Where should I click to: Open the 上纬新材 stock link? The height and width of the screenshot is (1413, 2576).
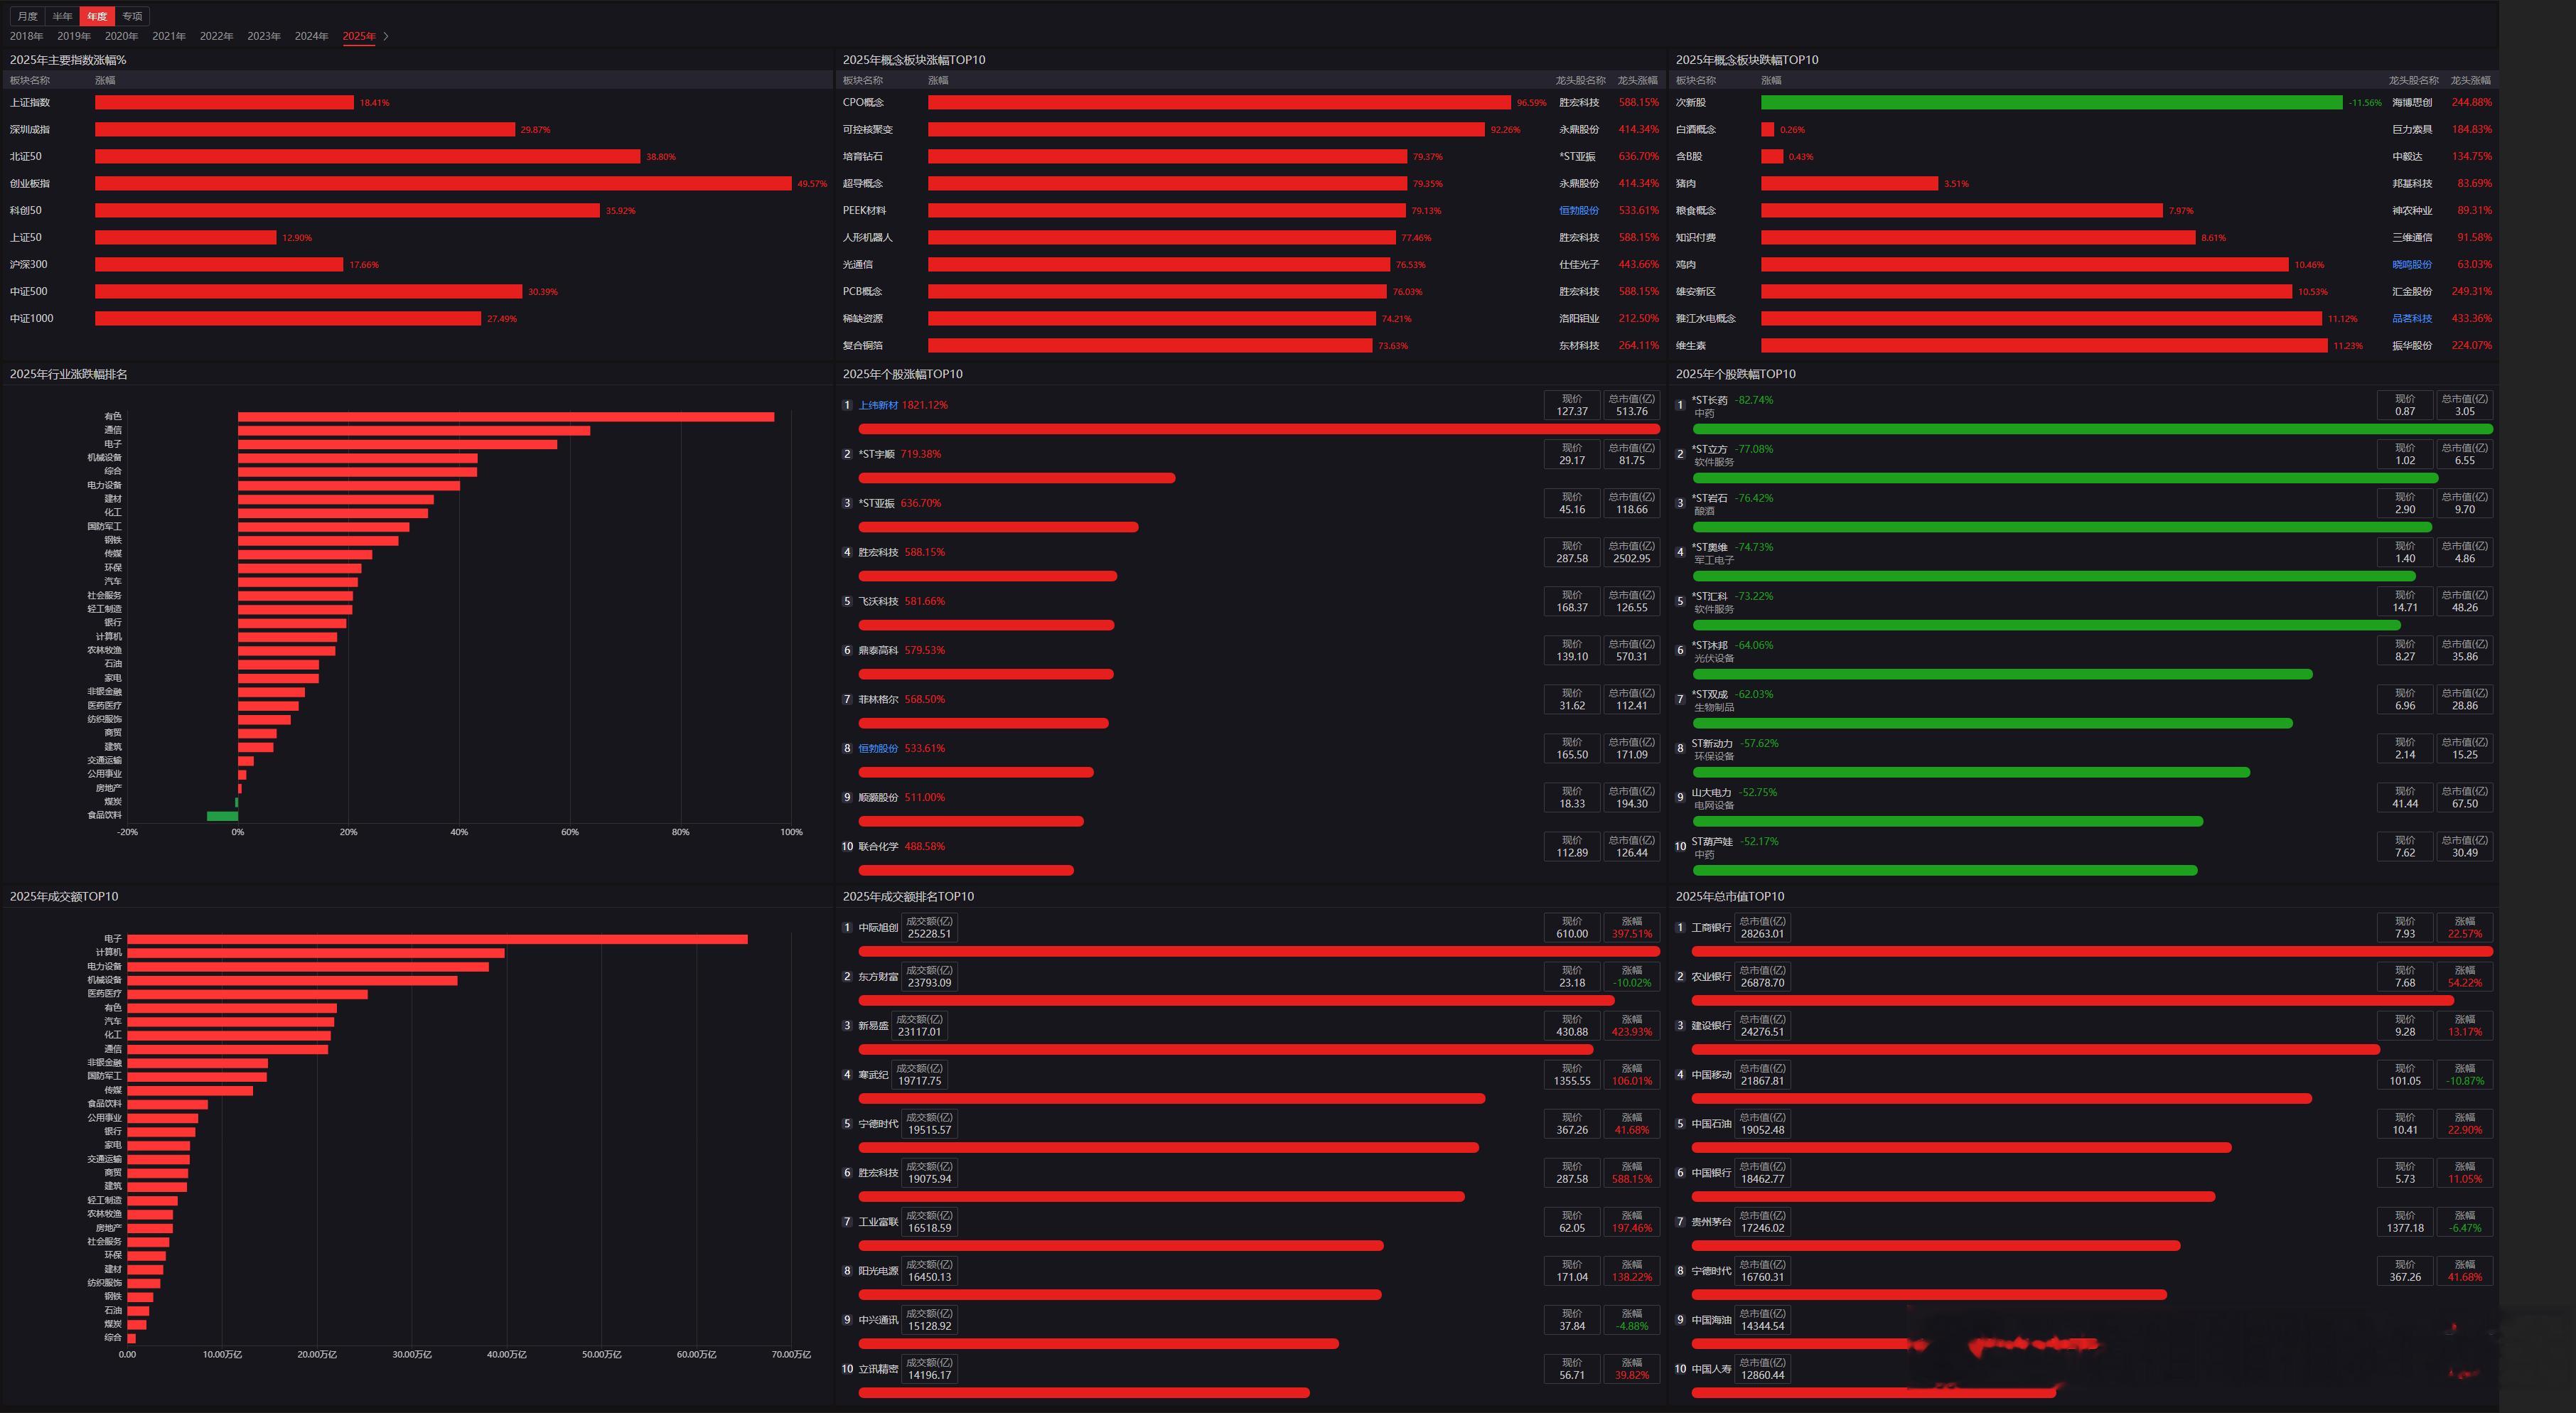(x=877, y=405)
